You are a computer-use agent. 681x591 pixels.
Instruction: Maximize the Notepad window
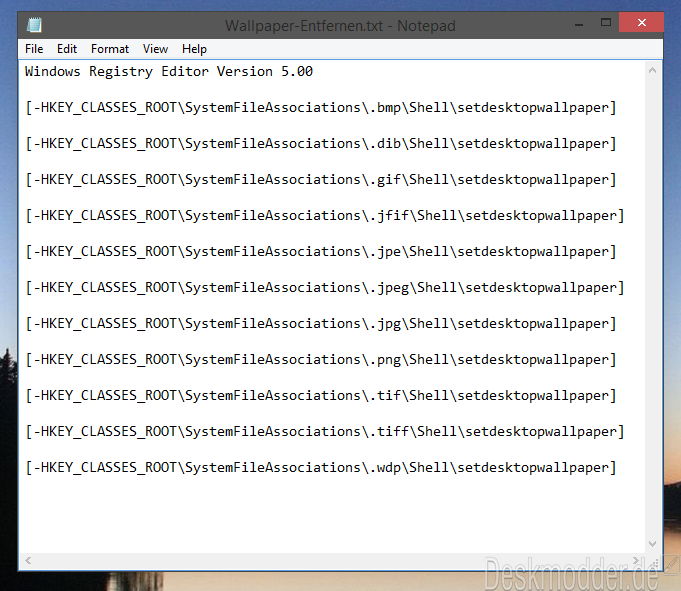[606, 23]
